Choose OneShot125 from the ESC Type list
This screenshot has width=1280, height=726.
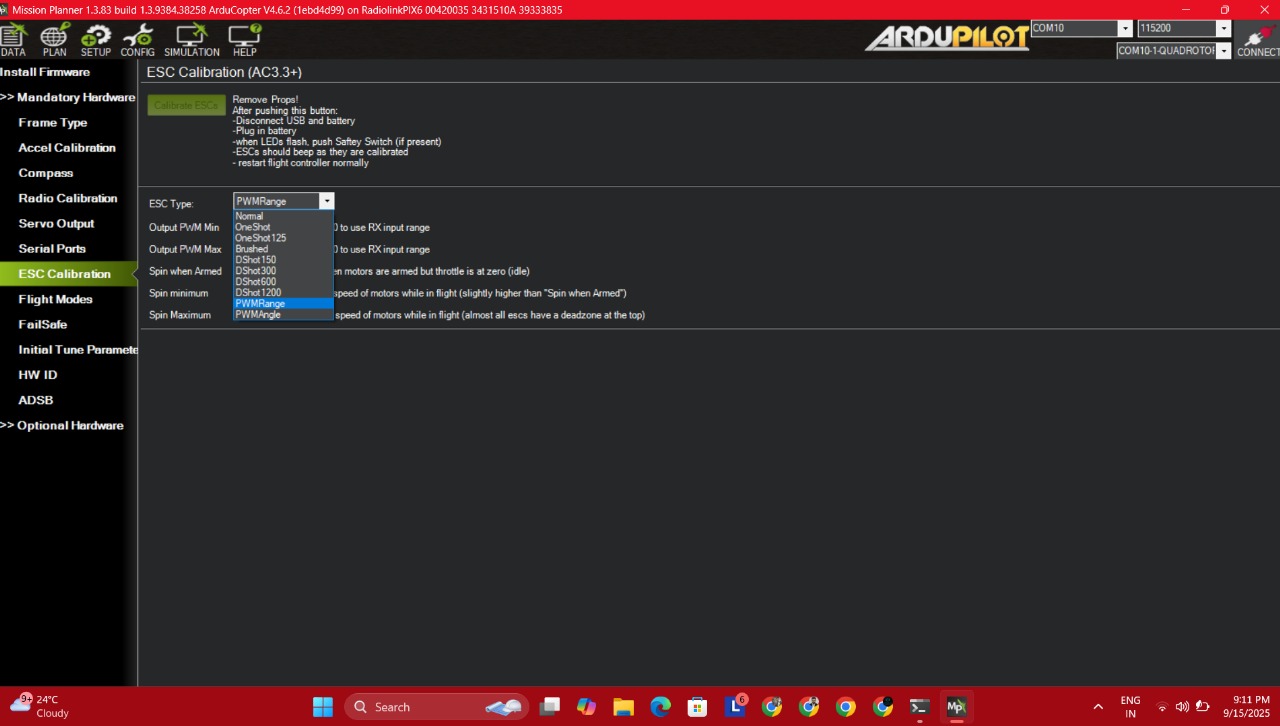260,238
